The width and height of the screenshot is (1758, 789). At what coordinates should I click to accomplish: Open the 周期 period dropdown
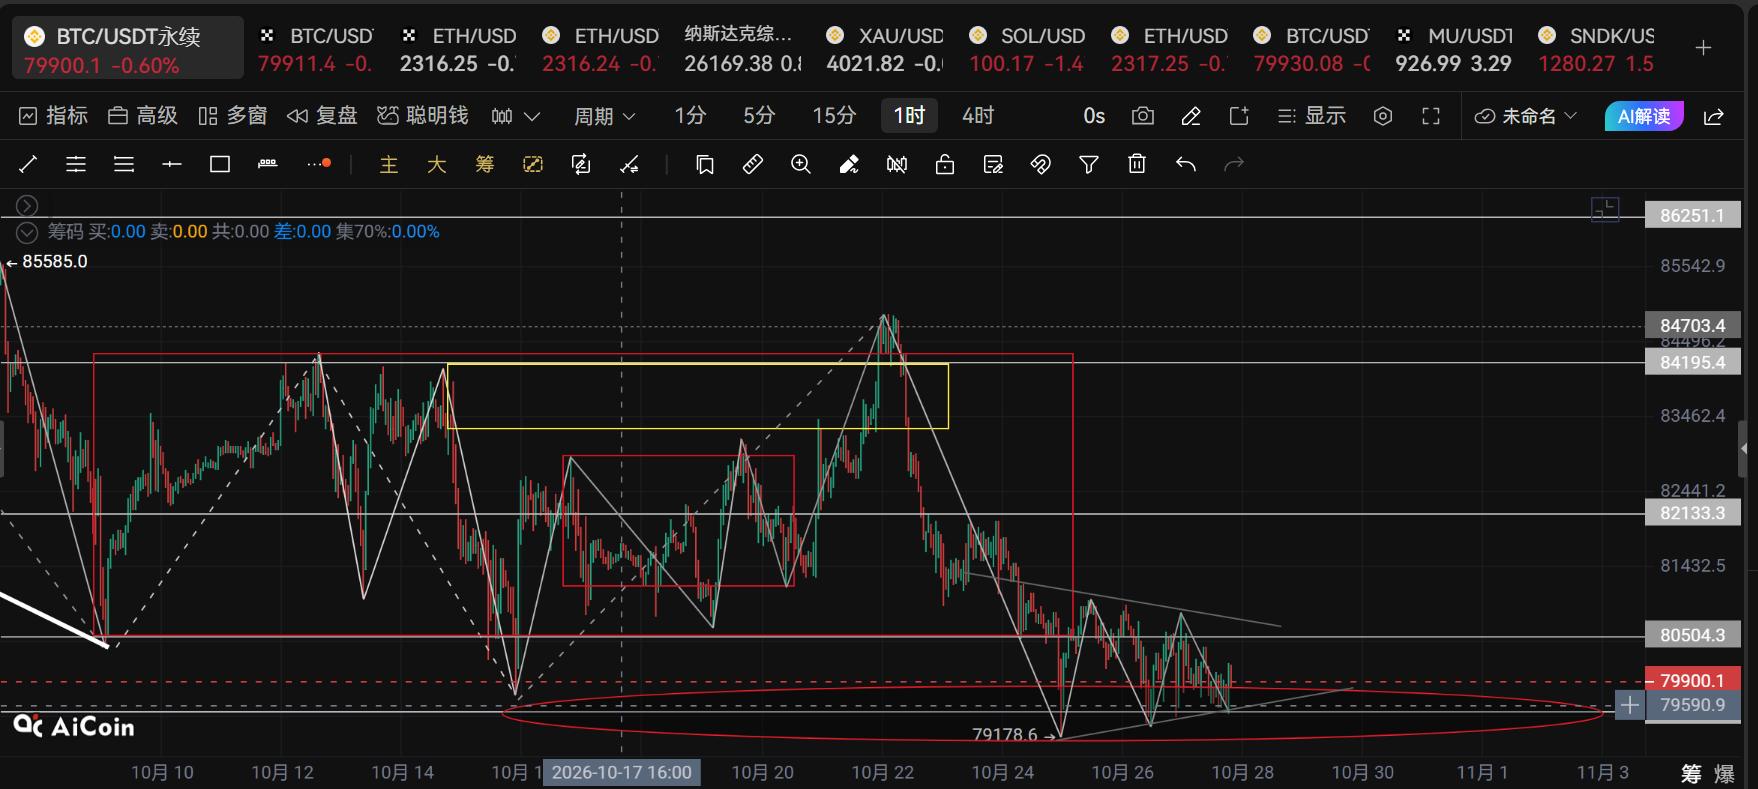point(604,116)
